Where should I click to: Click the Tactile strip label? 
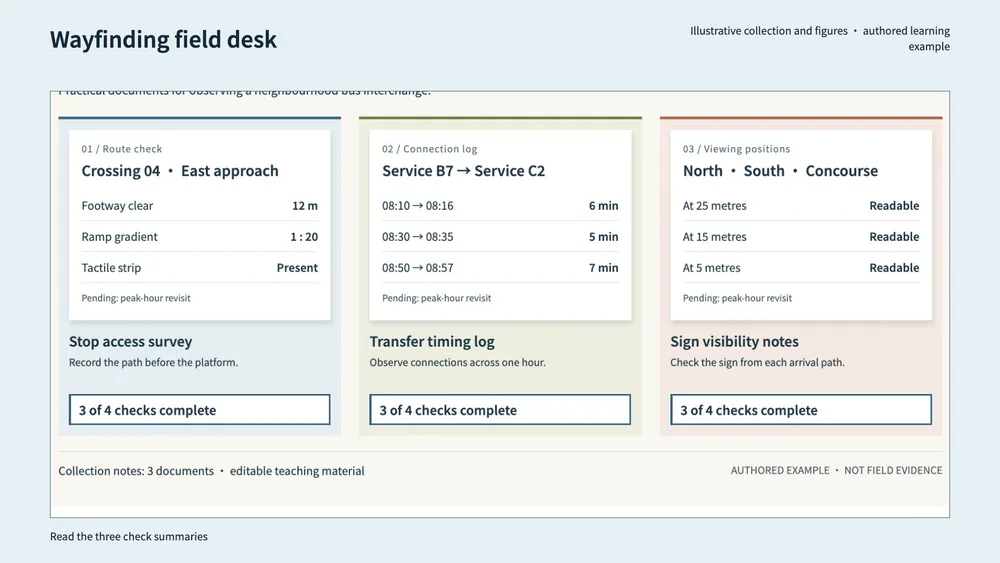(111, 268)
